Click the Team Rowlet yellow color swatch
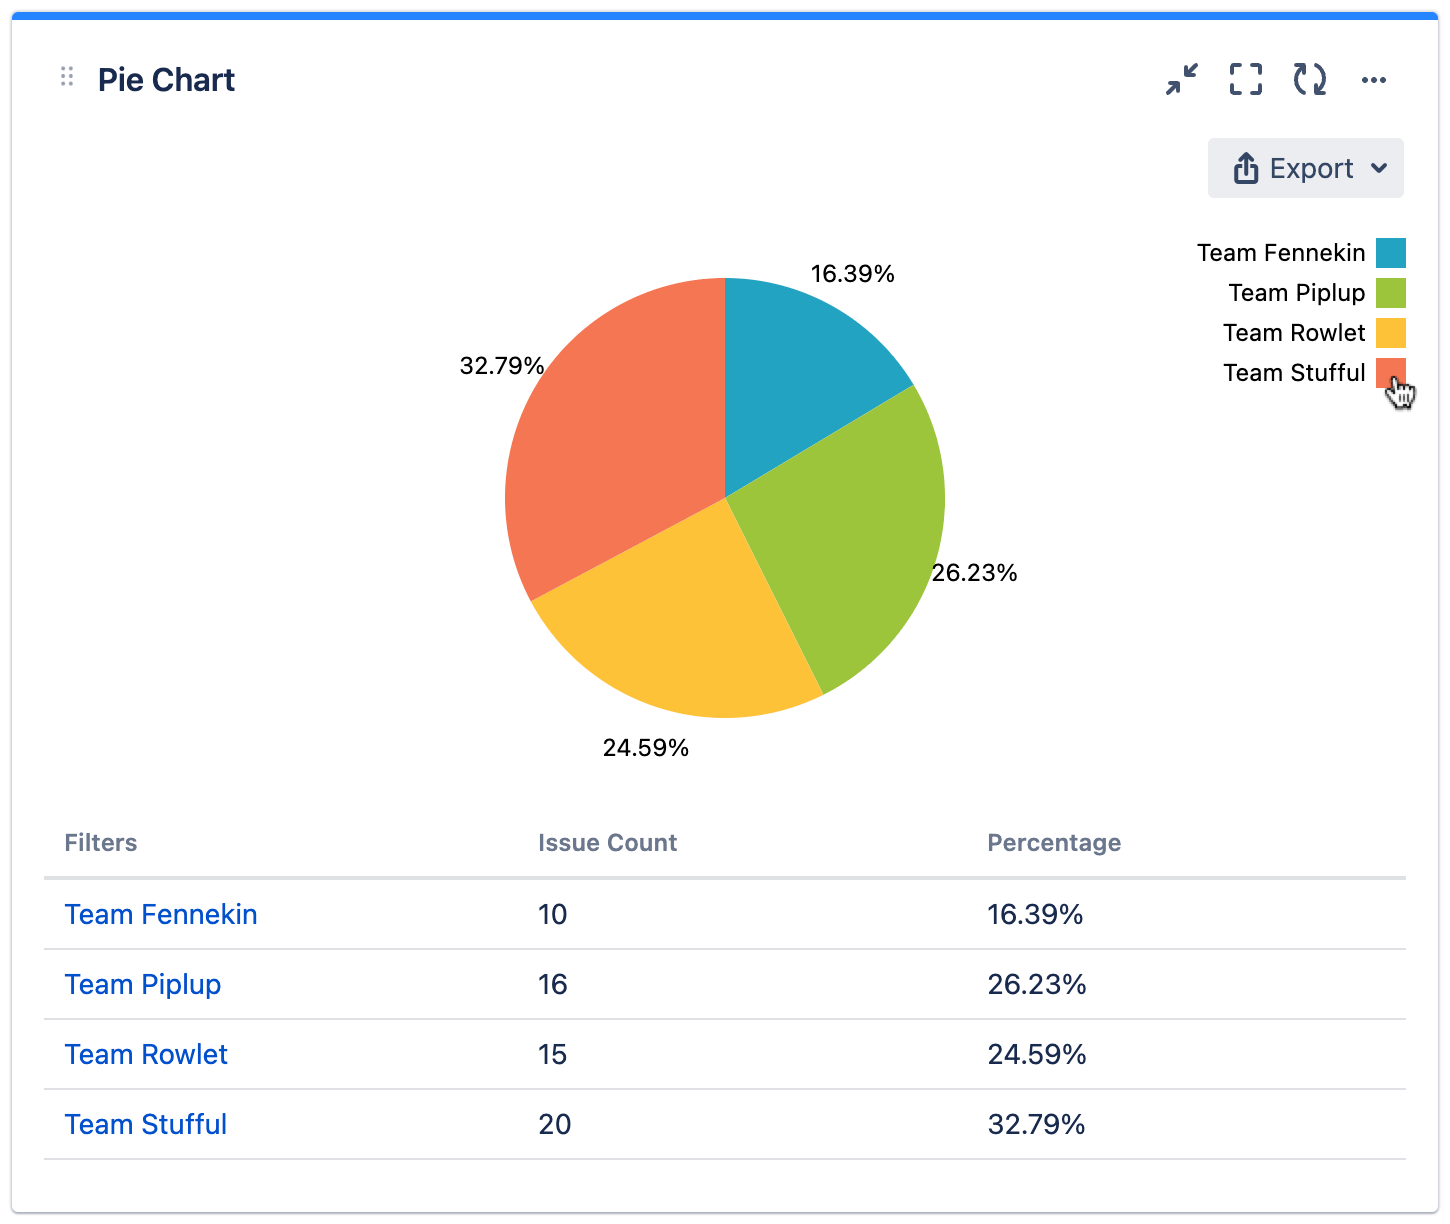 (x=1390, y=332)
